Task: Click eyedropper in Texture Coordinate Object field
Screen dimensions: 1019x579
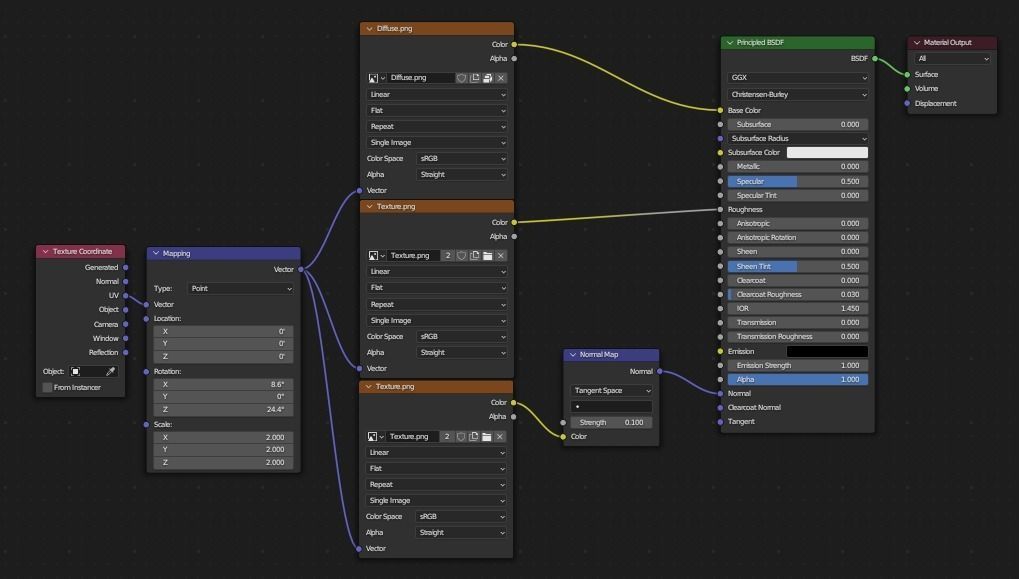Action: [x=110, y=372]
